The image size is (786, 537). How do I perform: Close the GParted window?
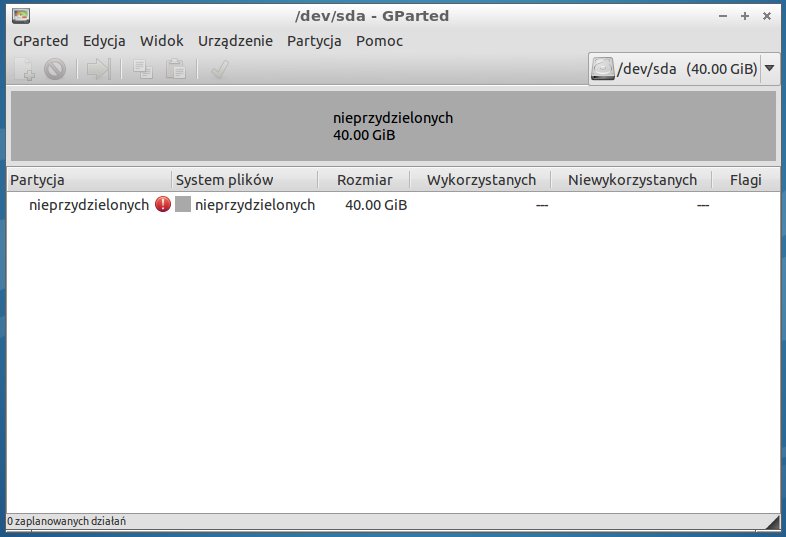tap(766, 16)
